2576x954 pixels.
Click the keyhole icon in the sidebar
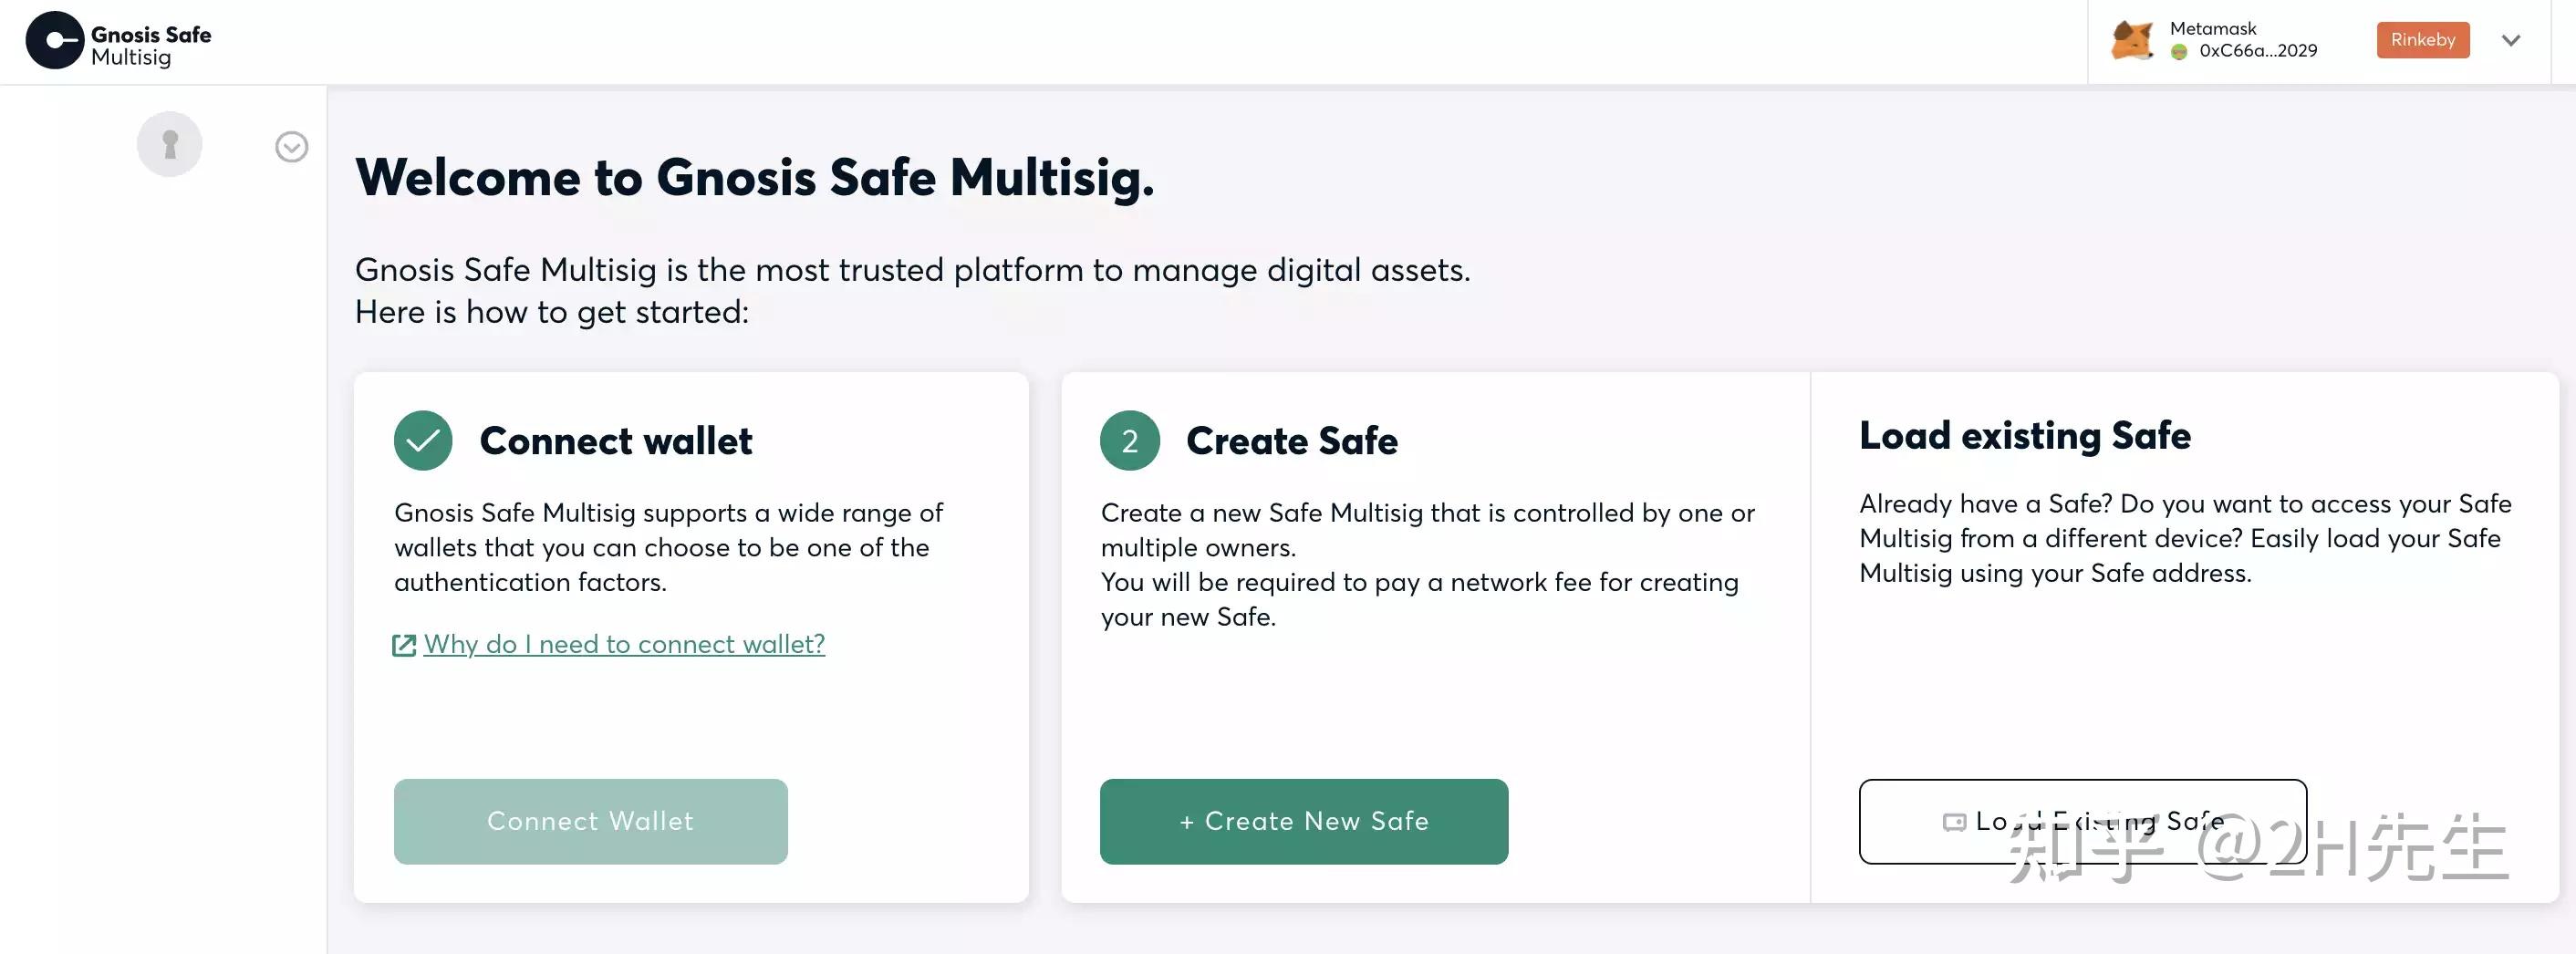[x=169, y=143]
